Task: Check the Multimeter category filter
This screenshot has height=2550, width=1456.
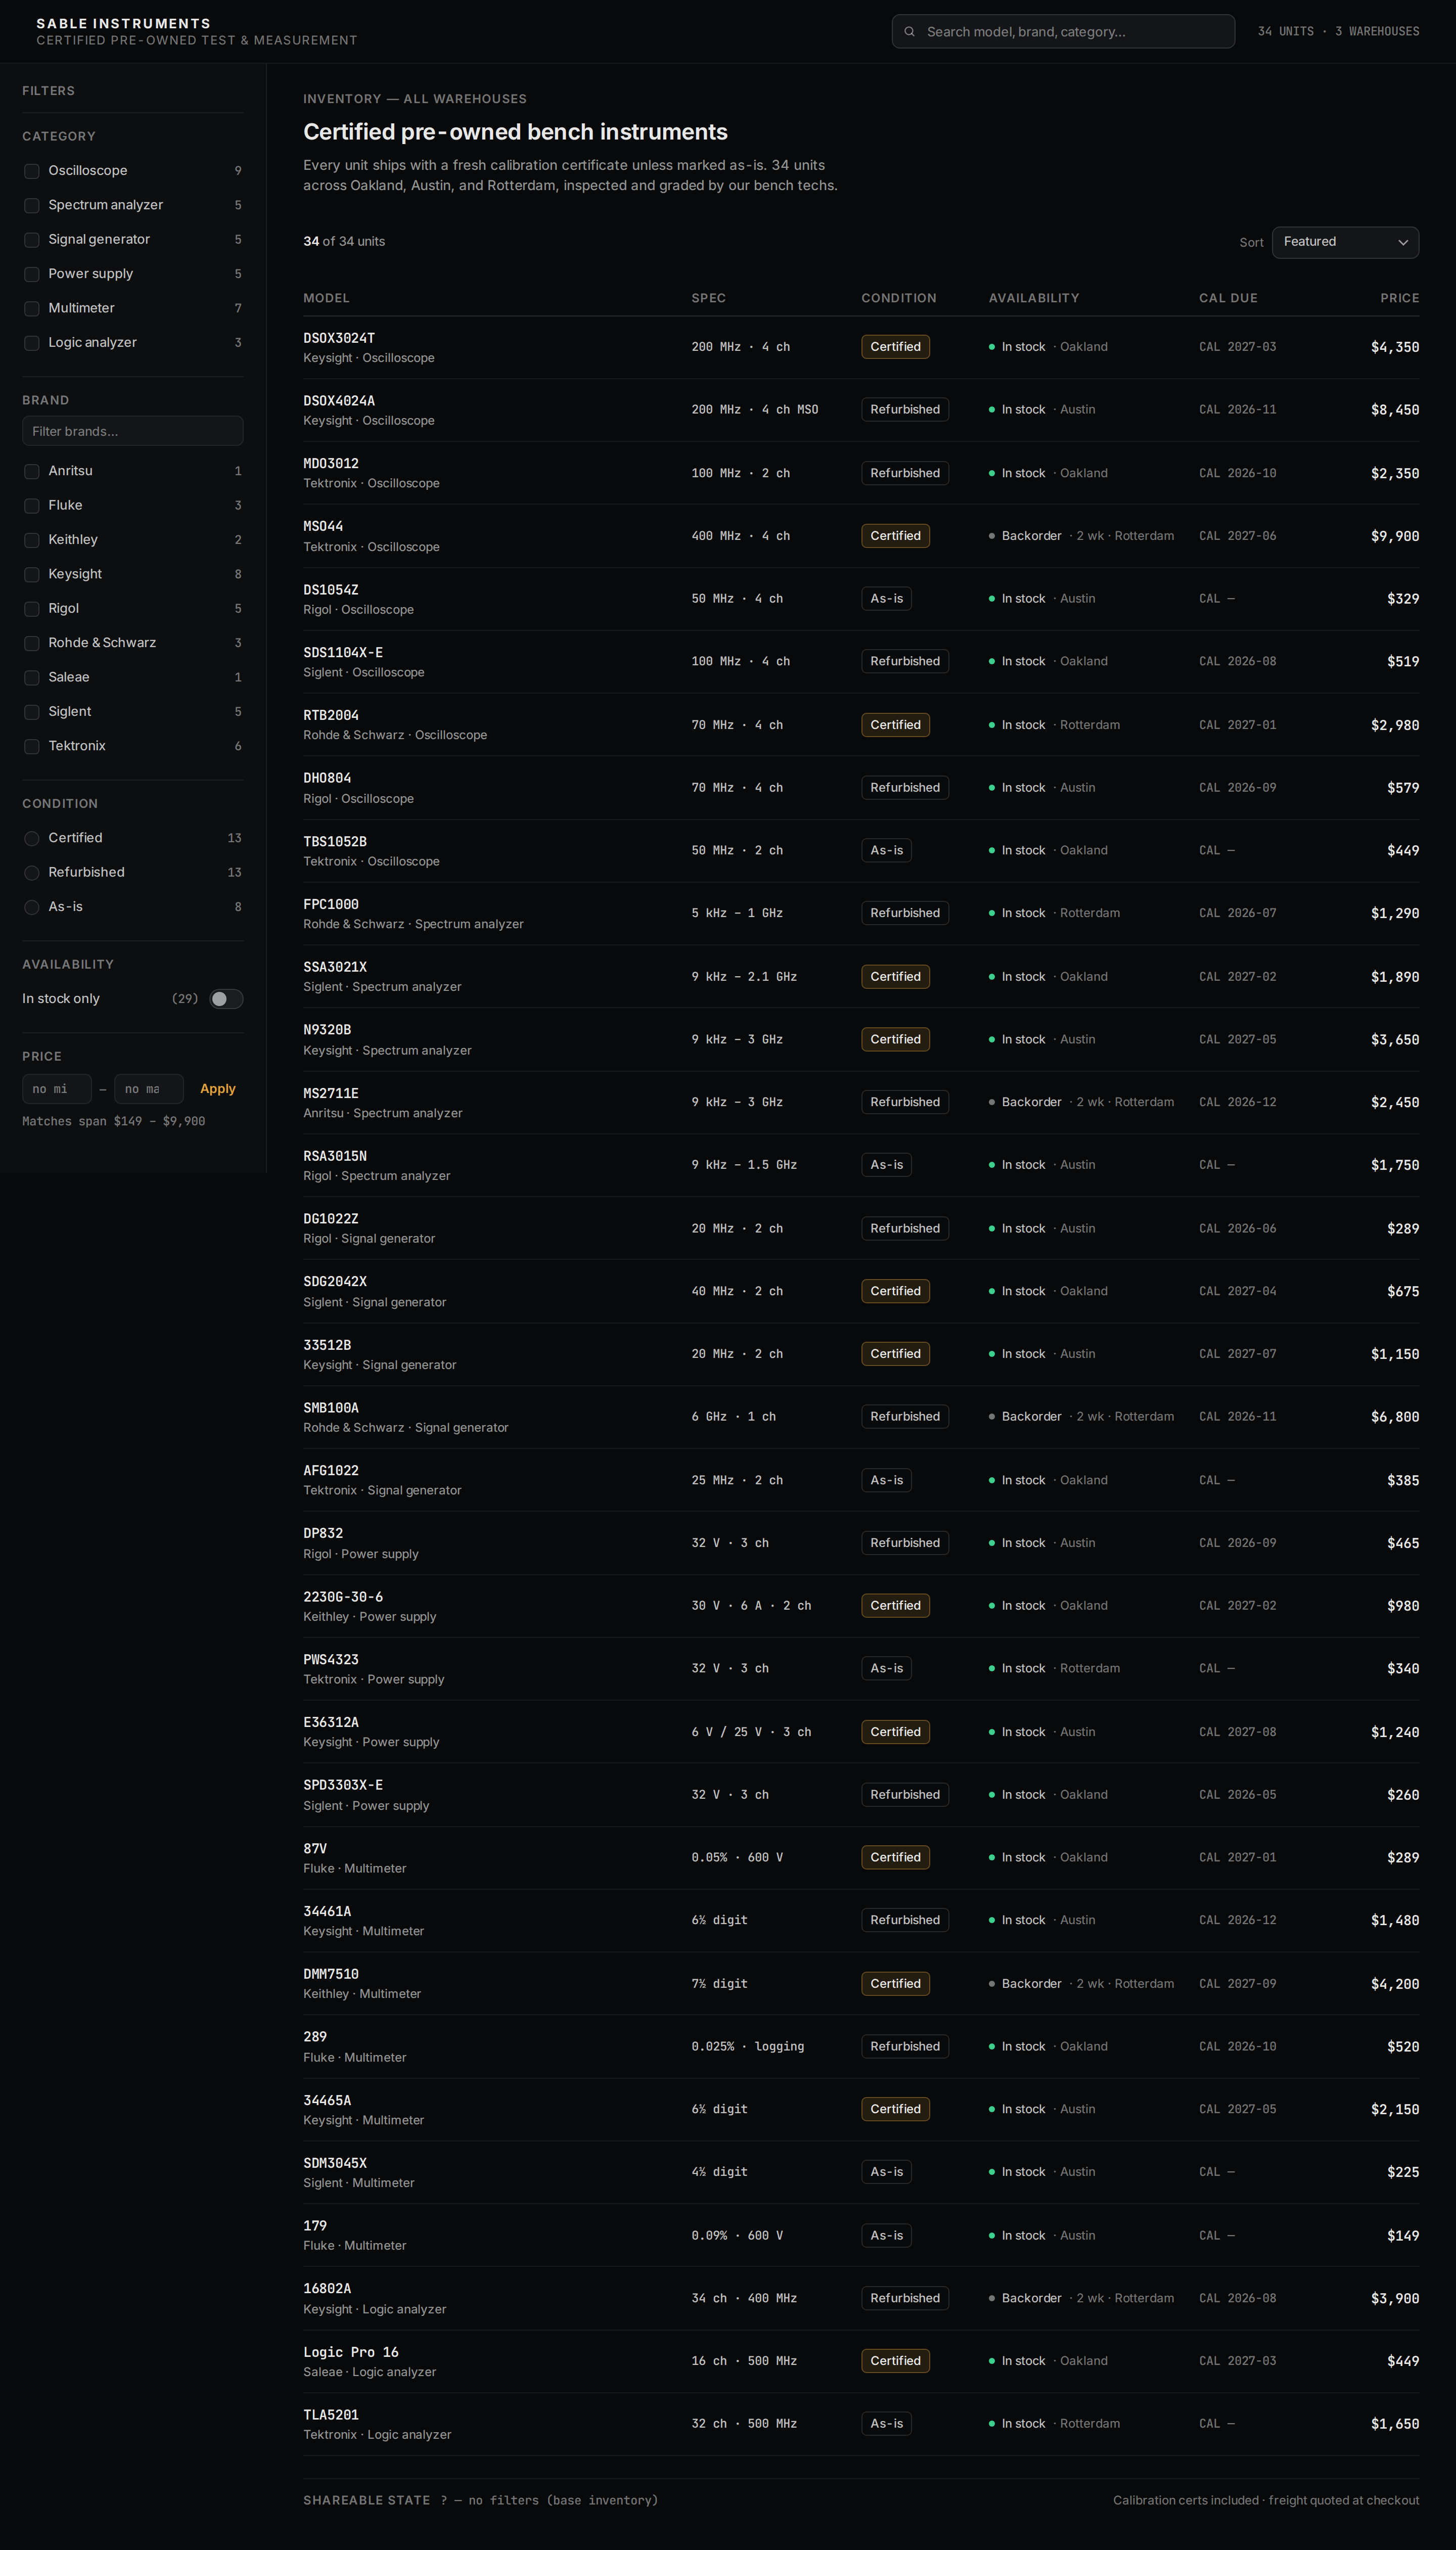Action: click(32, 308)
